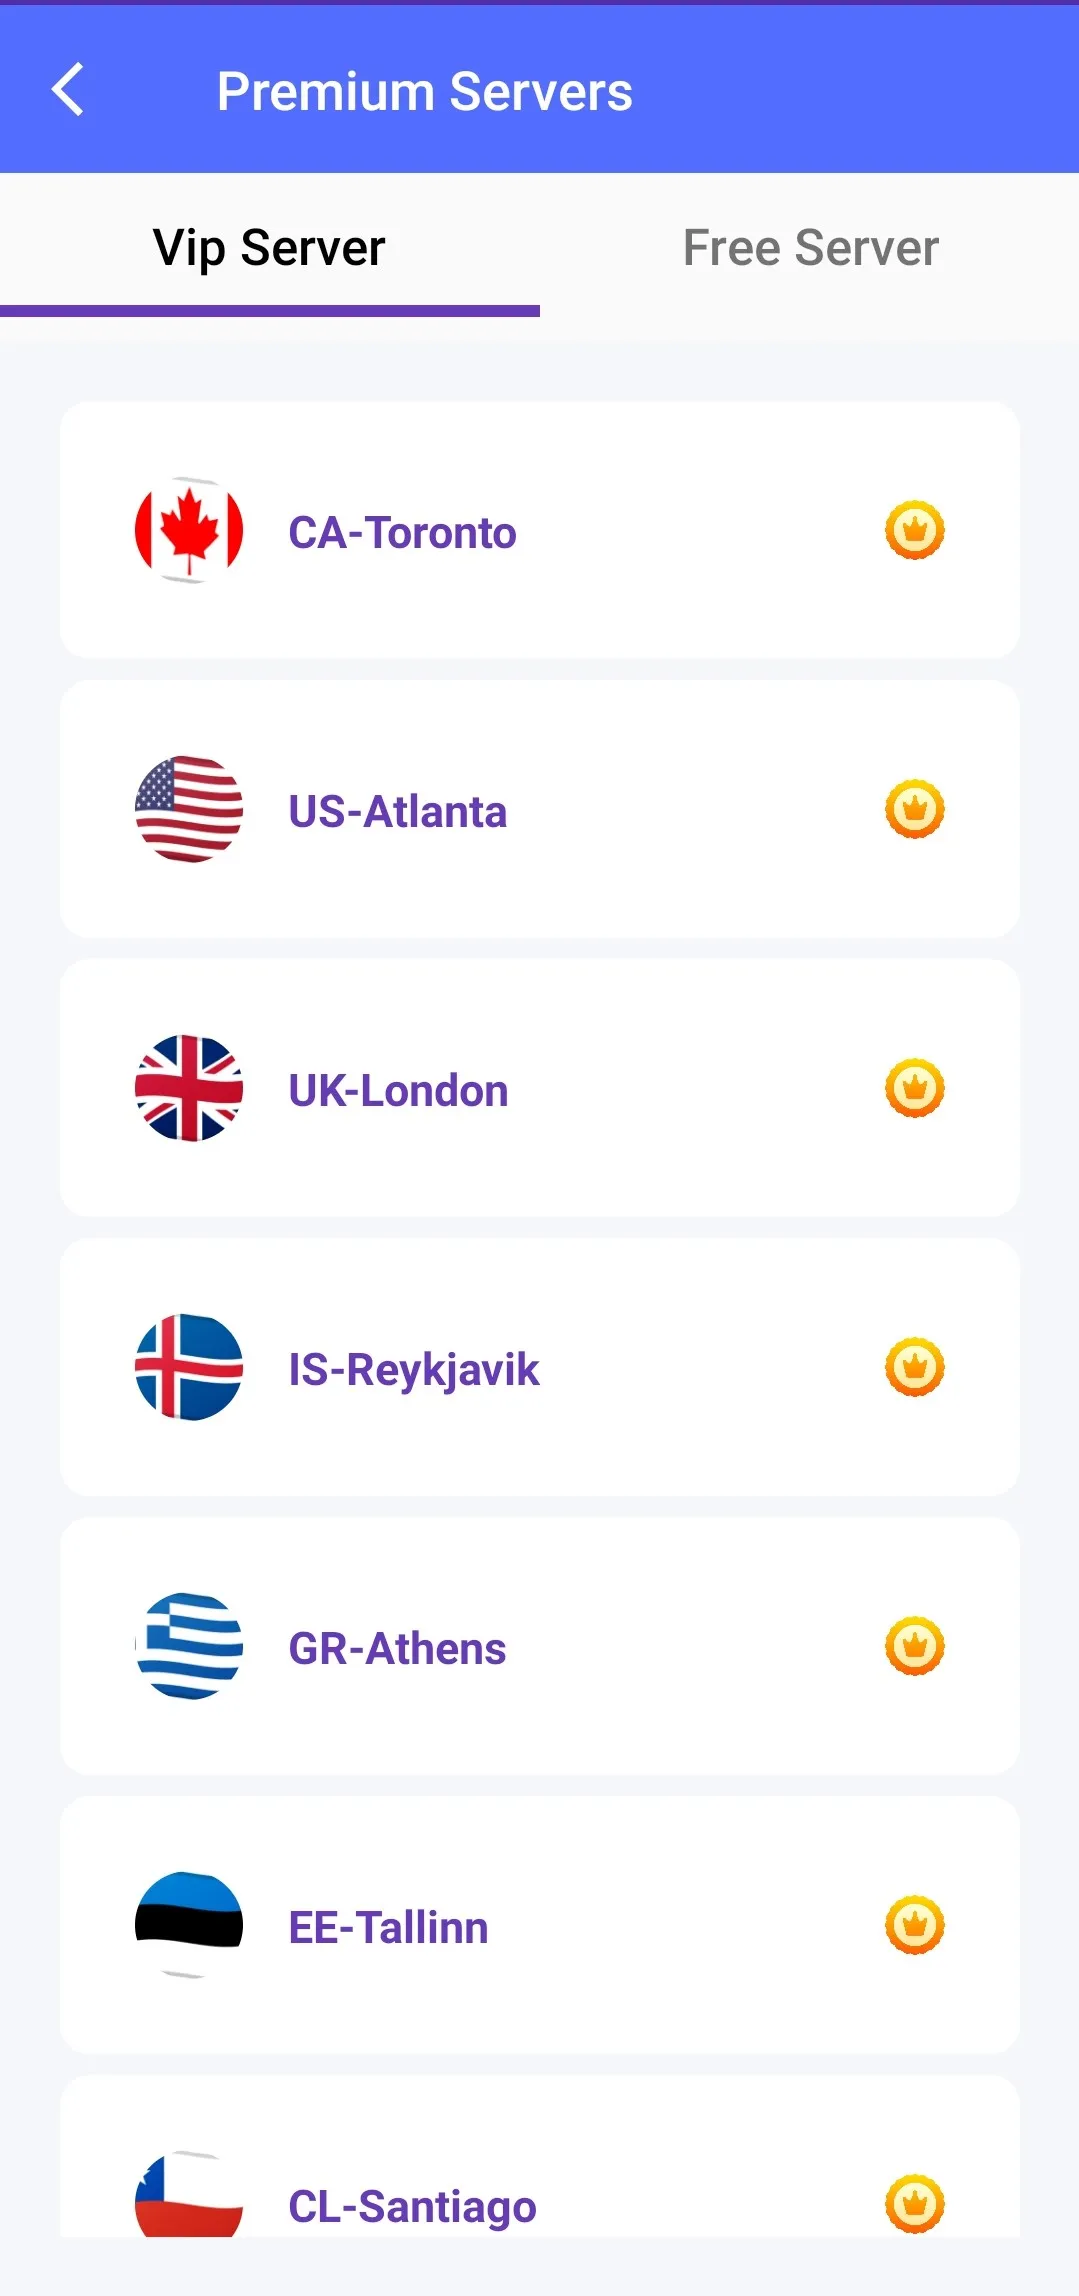Image resolution: width=1079 pixels, height=2296 pixels.
Task: Tap the crown badge beside US-Atlanta
Action: [914, 809]
